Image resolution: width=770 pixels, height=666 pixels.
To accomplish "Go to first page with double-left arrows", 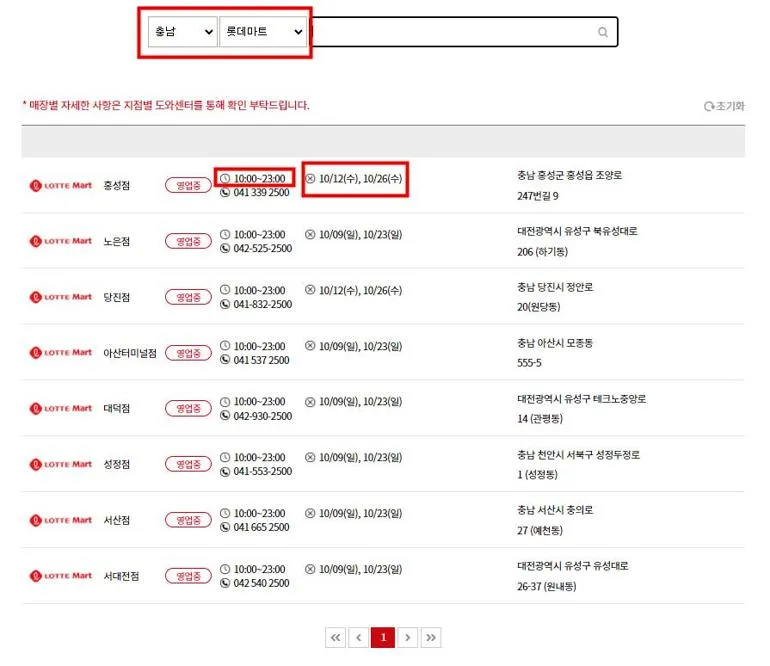I will (x=335, y=638).
